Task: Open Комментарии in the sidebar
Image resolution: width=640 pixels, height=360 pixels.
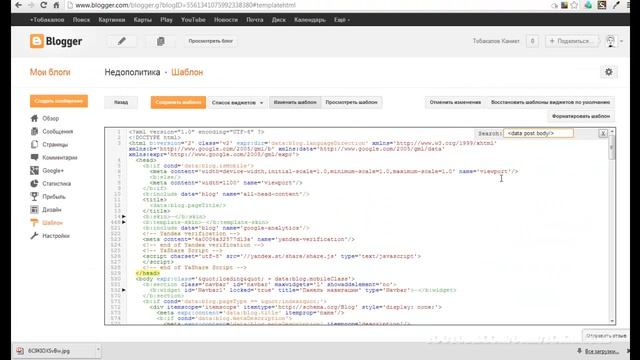Action: [60, 158]
